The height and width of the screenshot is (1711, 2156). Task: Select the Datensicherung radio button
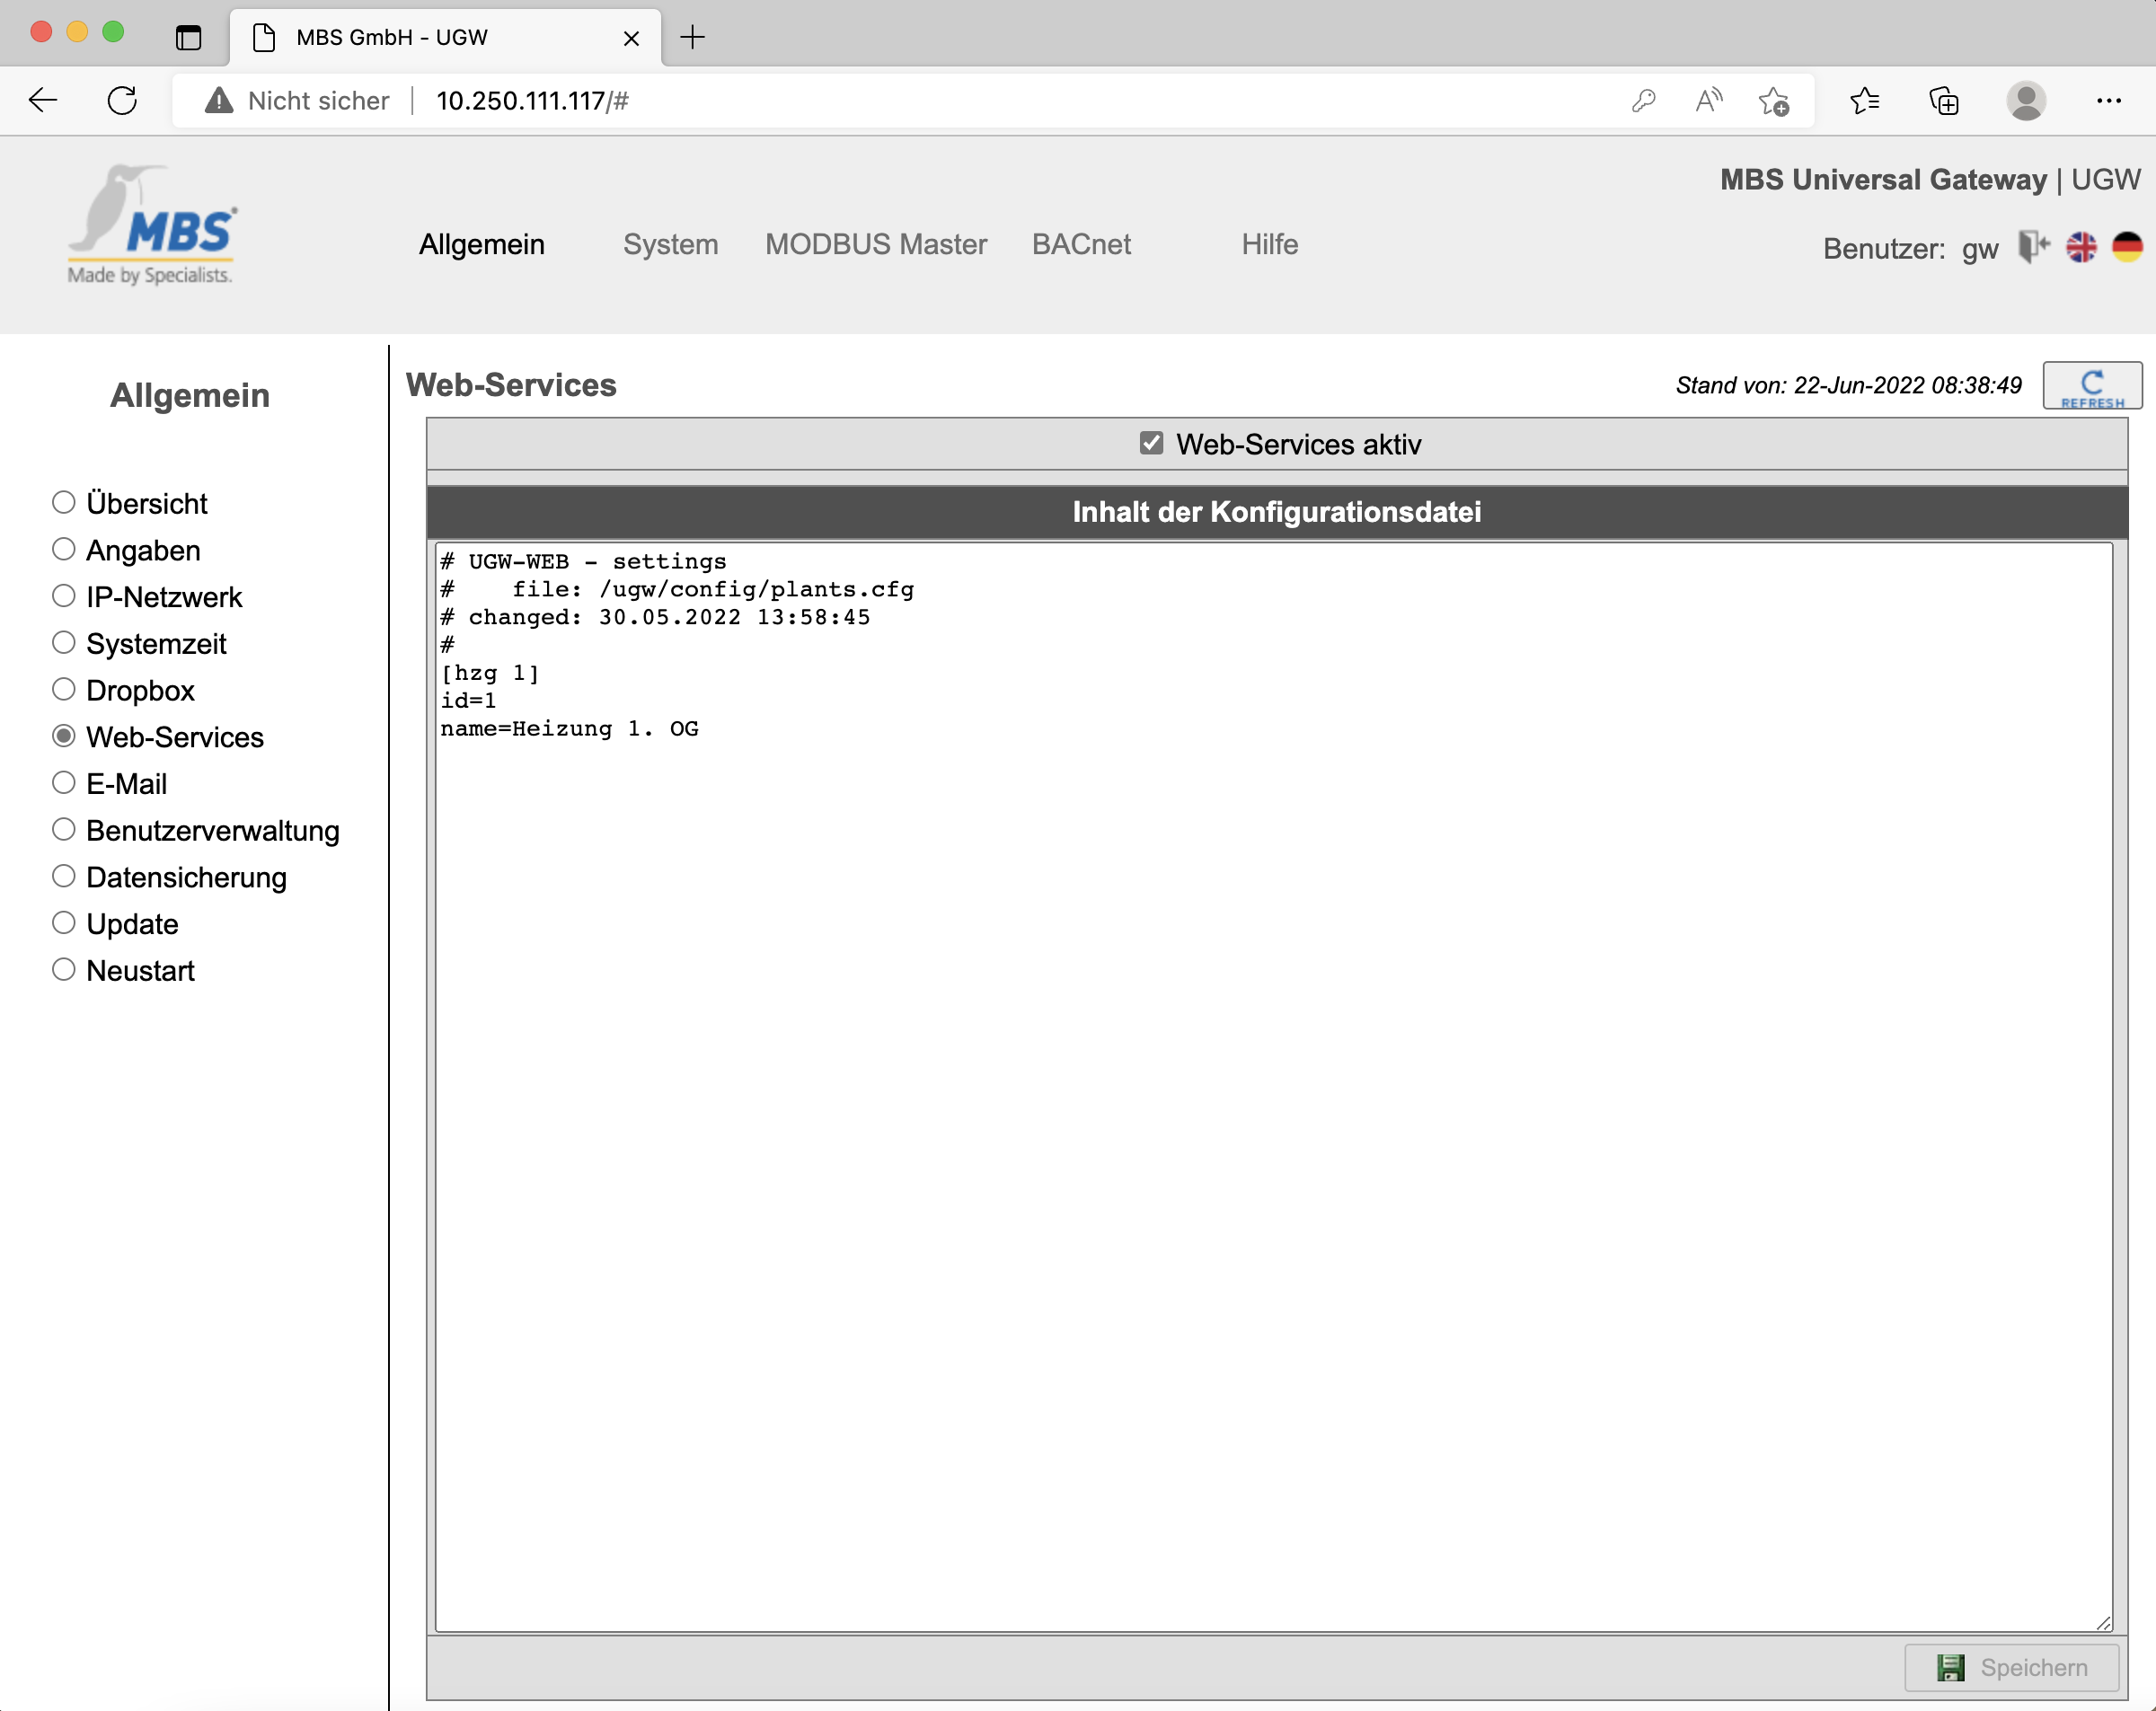point(63,875)
